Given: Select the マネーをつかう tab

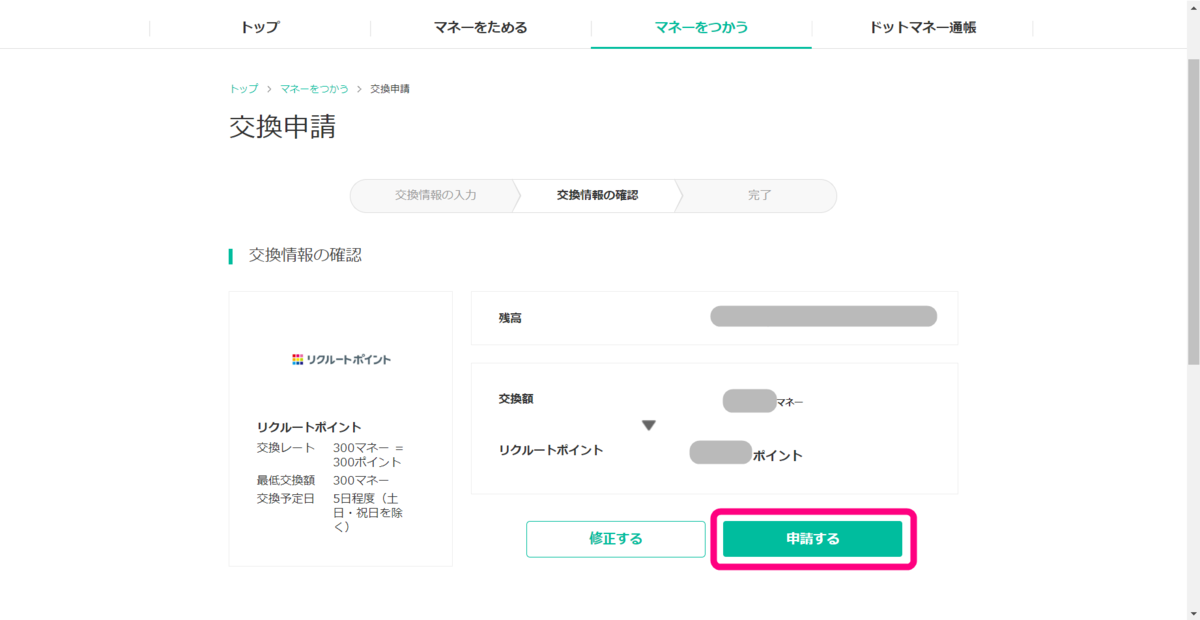Looking at the screenshot, I should 701,27.
